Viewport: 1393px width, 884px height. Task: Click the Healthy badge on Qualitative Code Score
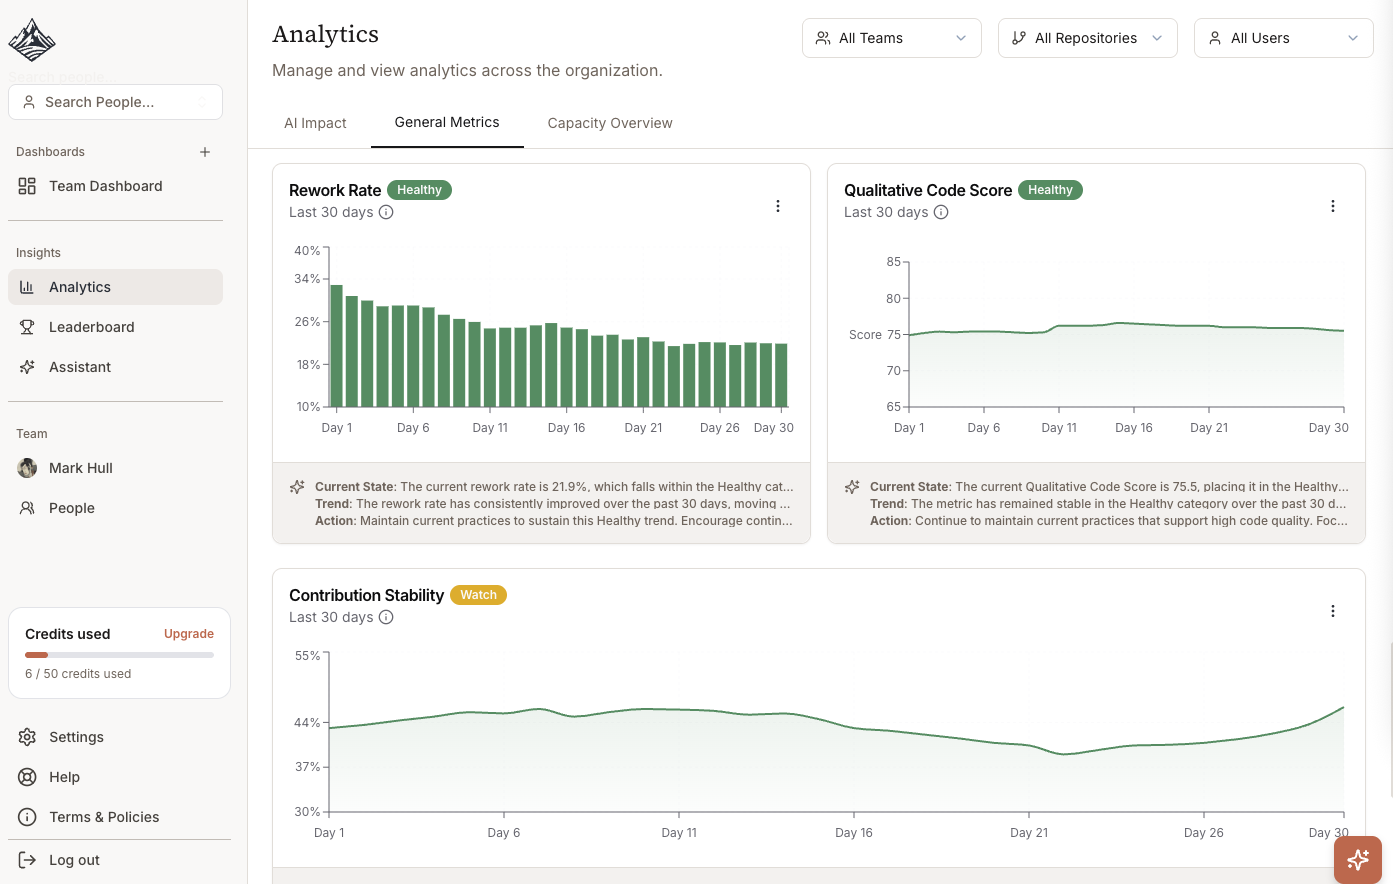coord(1050,190)
